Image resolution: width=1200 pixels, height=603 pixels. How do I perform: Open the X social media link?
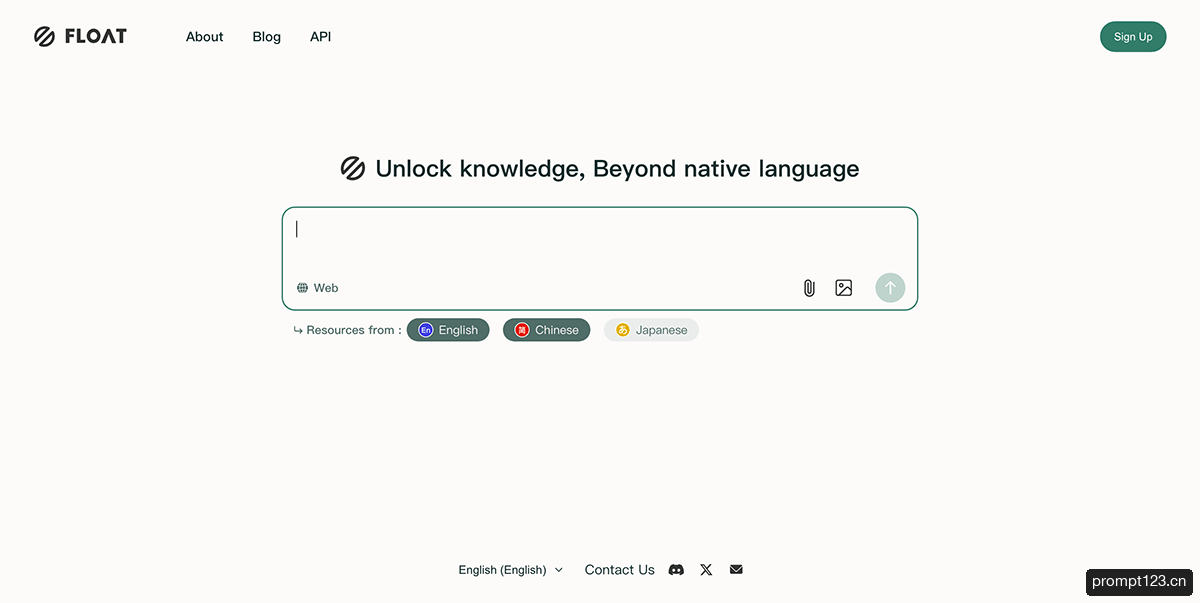point(707,570)
